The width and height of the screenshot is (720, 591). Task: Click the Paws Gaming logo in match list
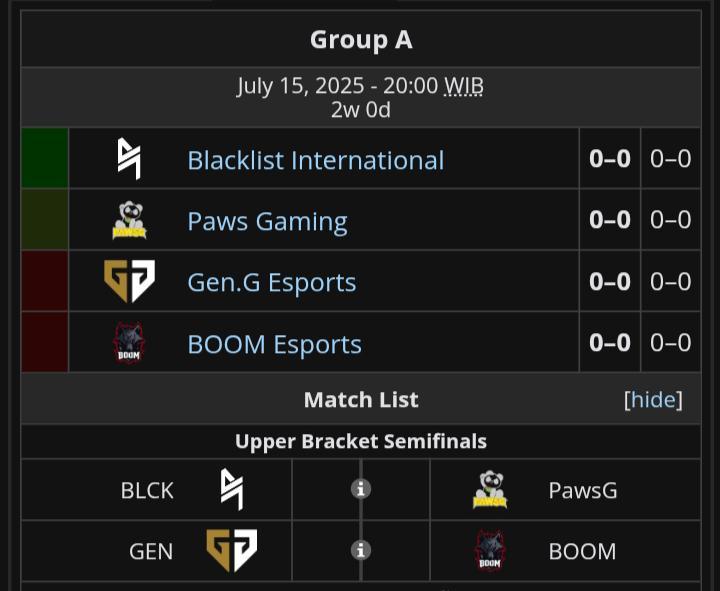click(x=490, y=490)
